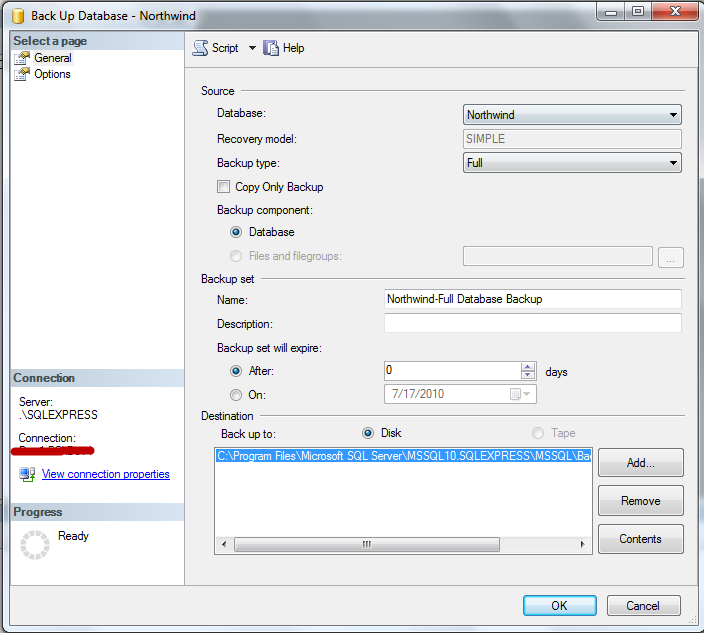Expand the Script dropdown arrow

point(252,48)
